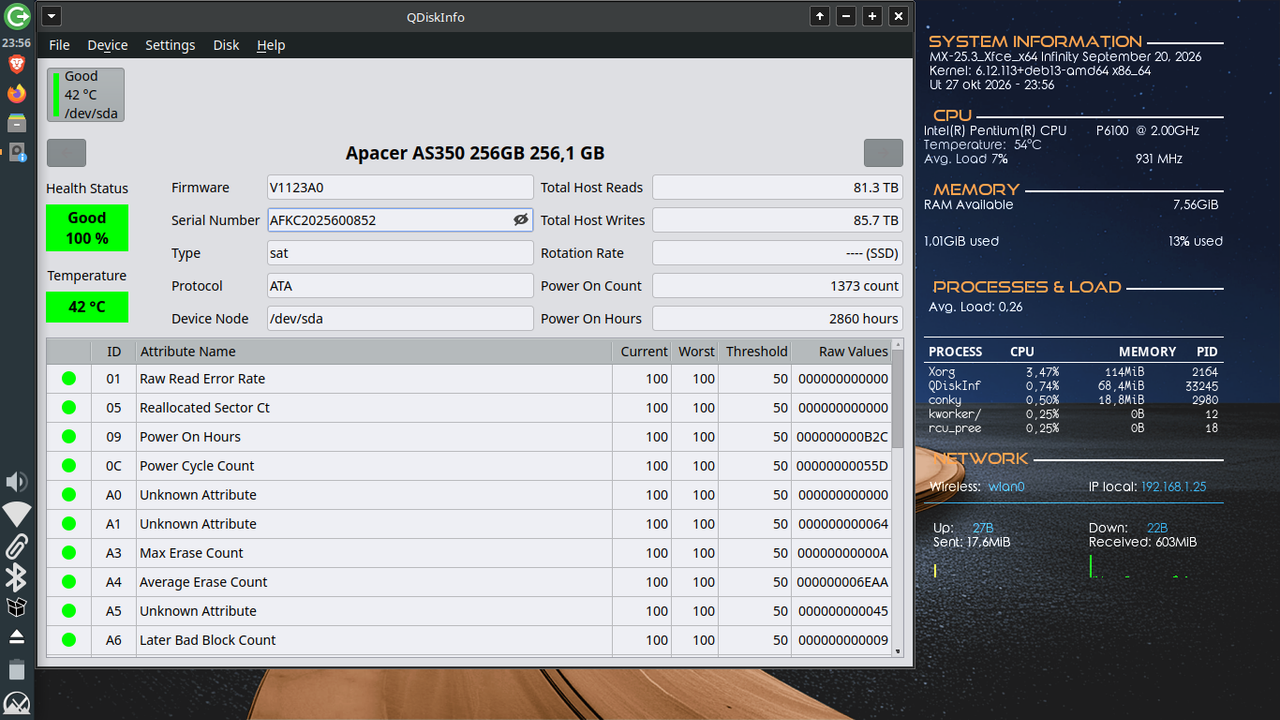Click the next disk arrow button

pyautogui.click(x=883, y=153)
